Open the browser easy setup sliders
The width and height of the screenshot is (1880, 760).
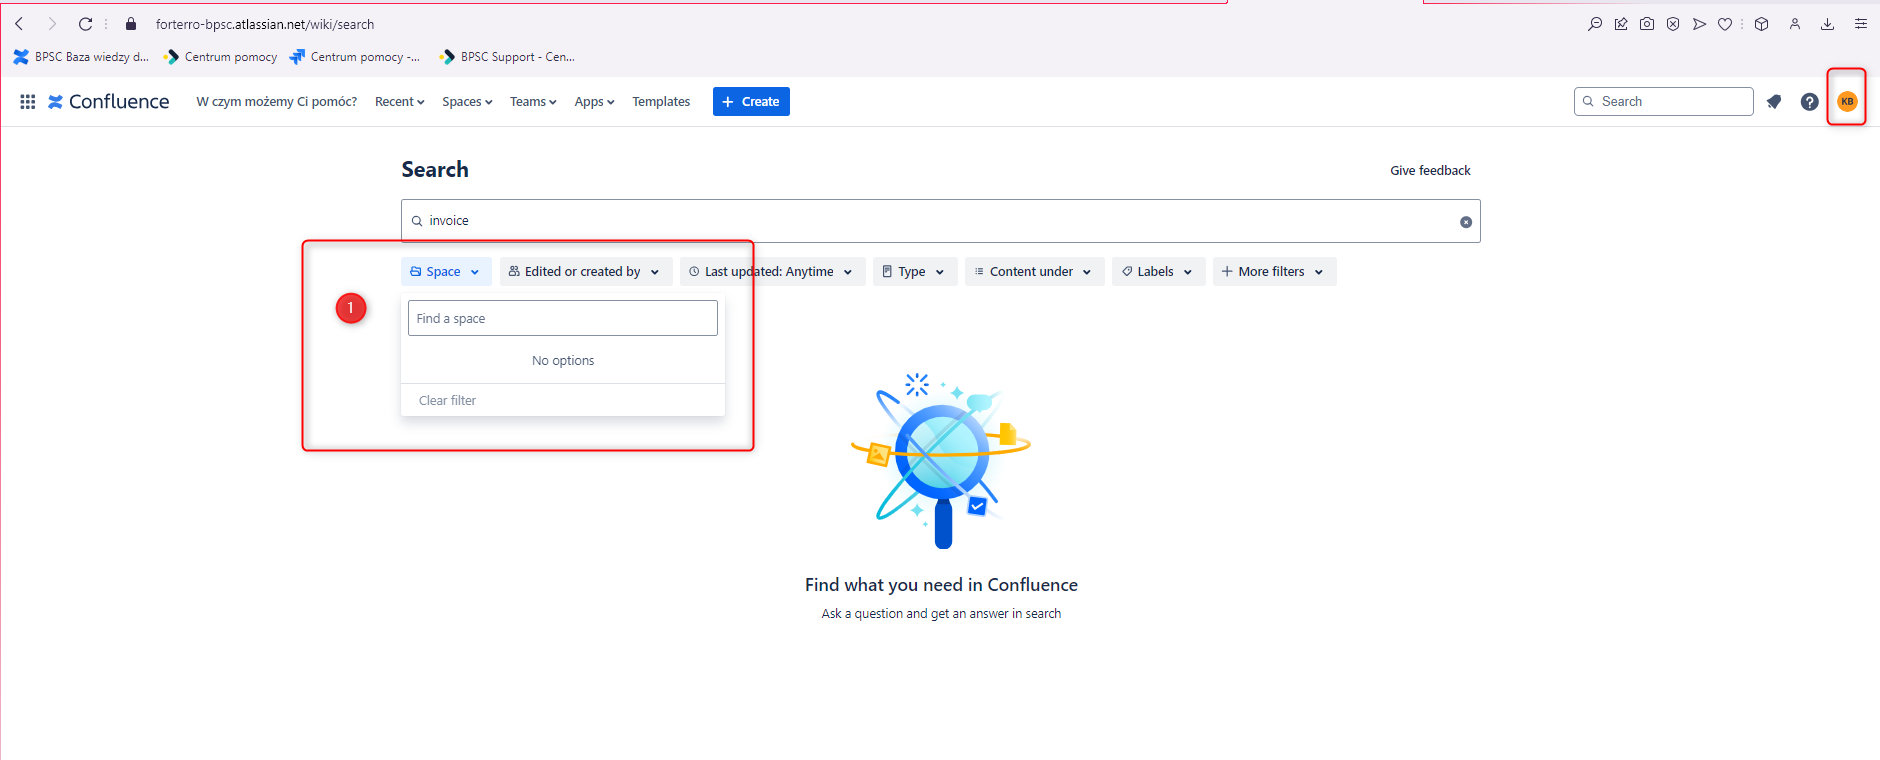(x=1861, y=24)
